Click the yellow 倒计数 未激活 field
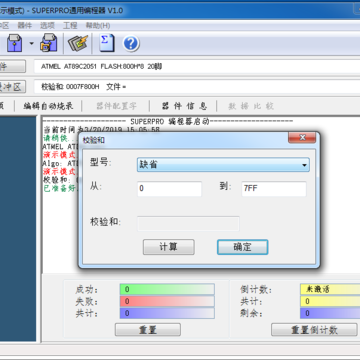360x360 pixels. point(330,289)
